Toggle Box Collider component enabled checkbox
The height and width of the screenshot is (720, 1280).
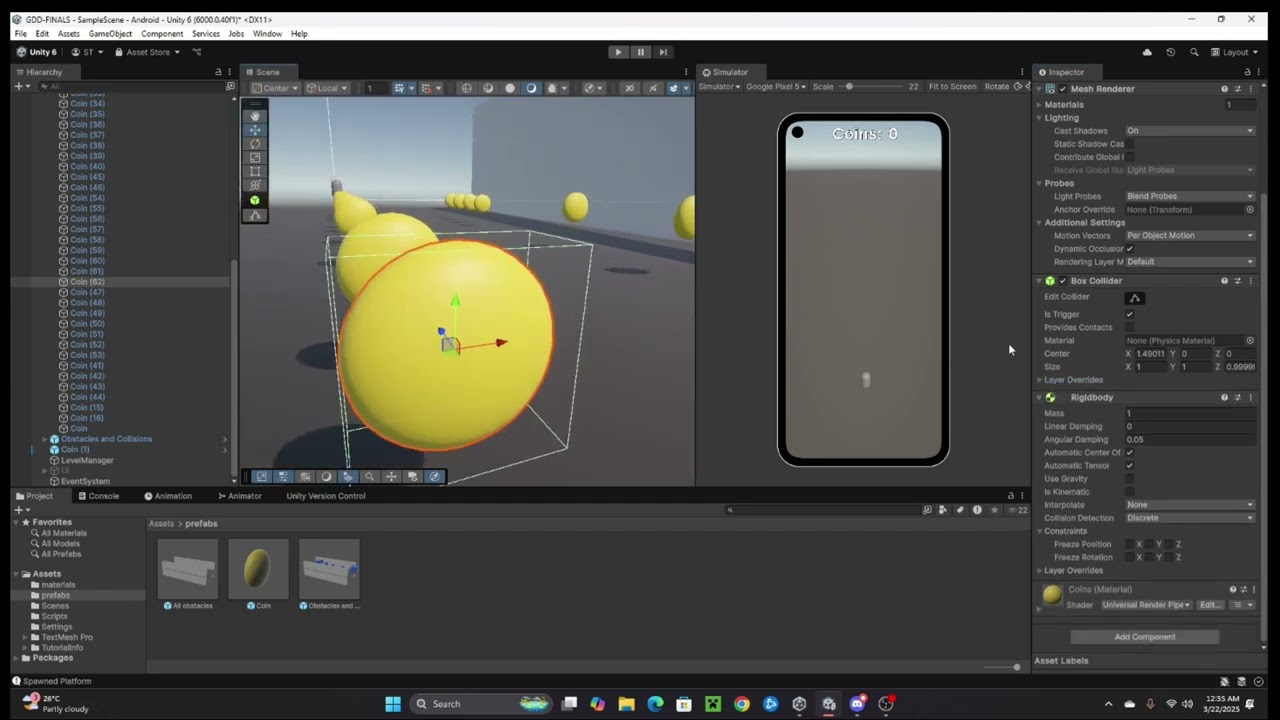pyautogui.click(x=1063, y=281)
